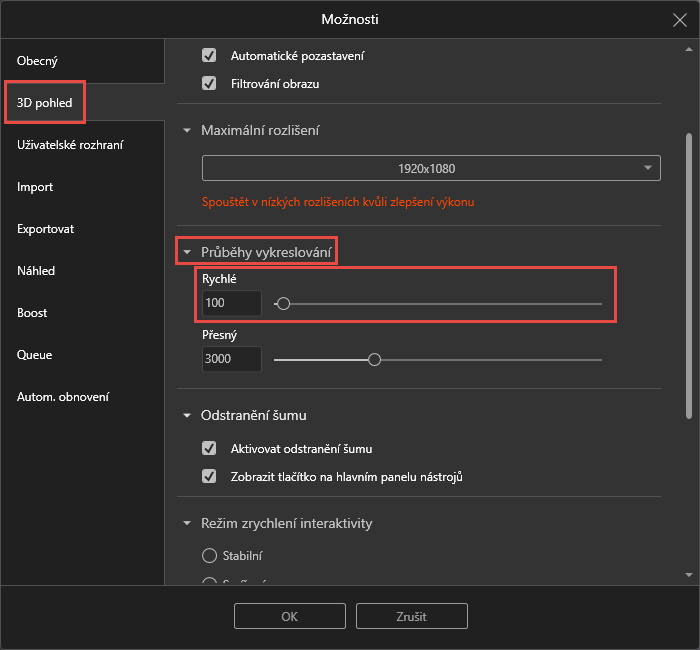700x650 pixels.
Task: Open the Obecný settings tab
Action: (37, 61)
